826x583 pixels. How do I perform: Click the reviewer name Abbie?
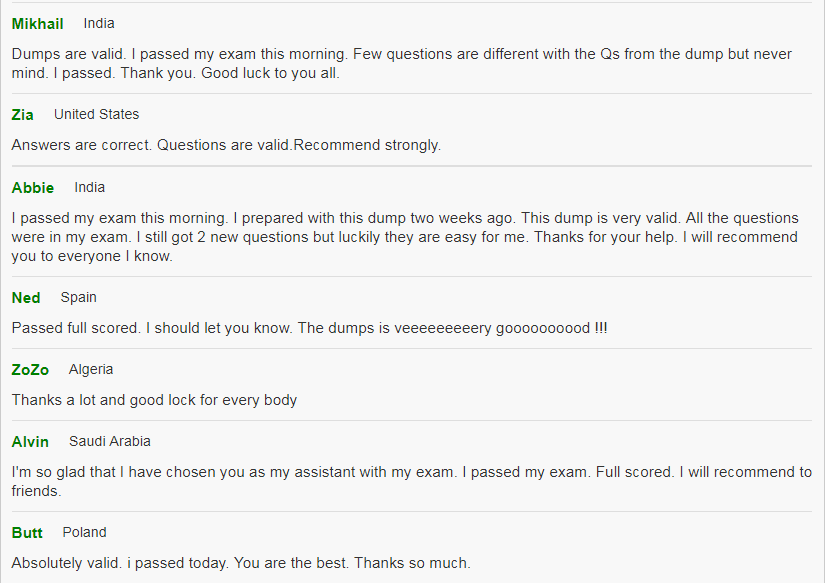coord(33,187)
